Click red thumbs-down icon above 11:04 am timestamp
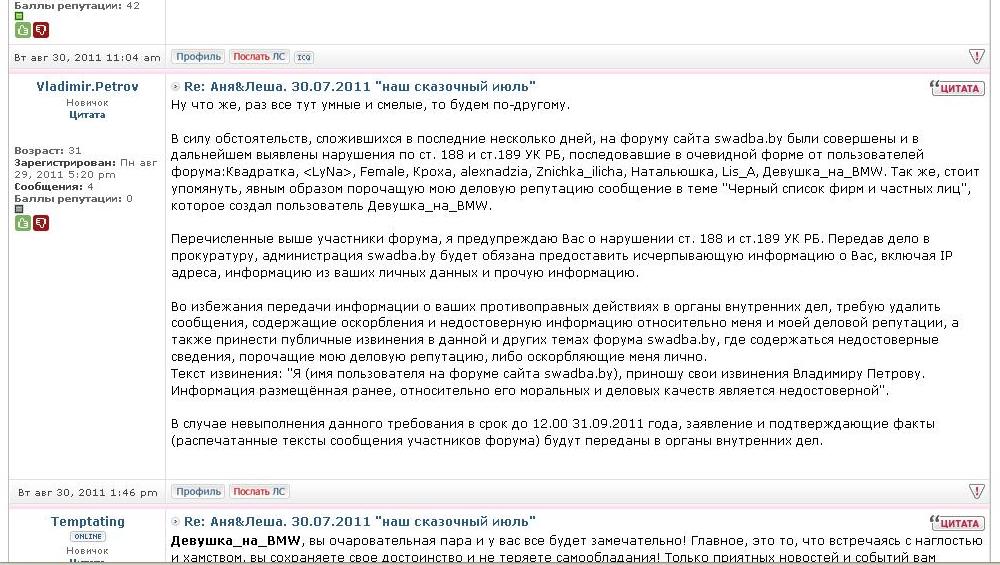Screen dimensions: 1000x565 click(41, 30)
